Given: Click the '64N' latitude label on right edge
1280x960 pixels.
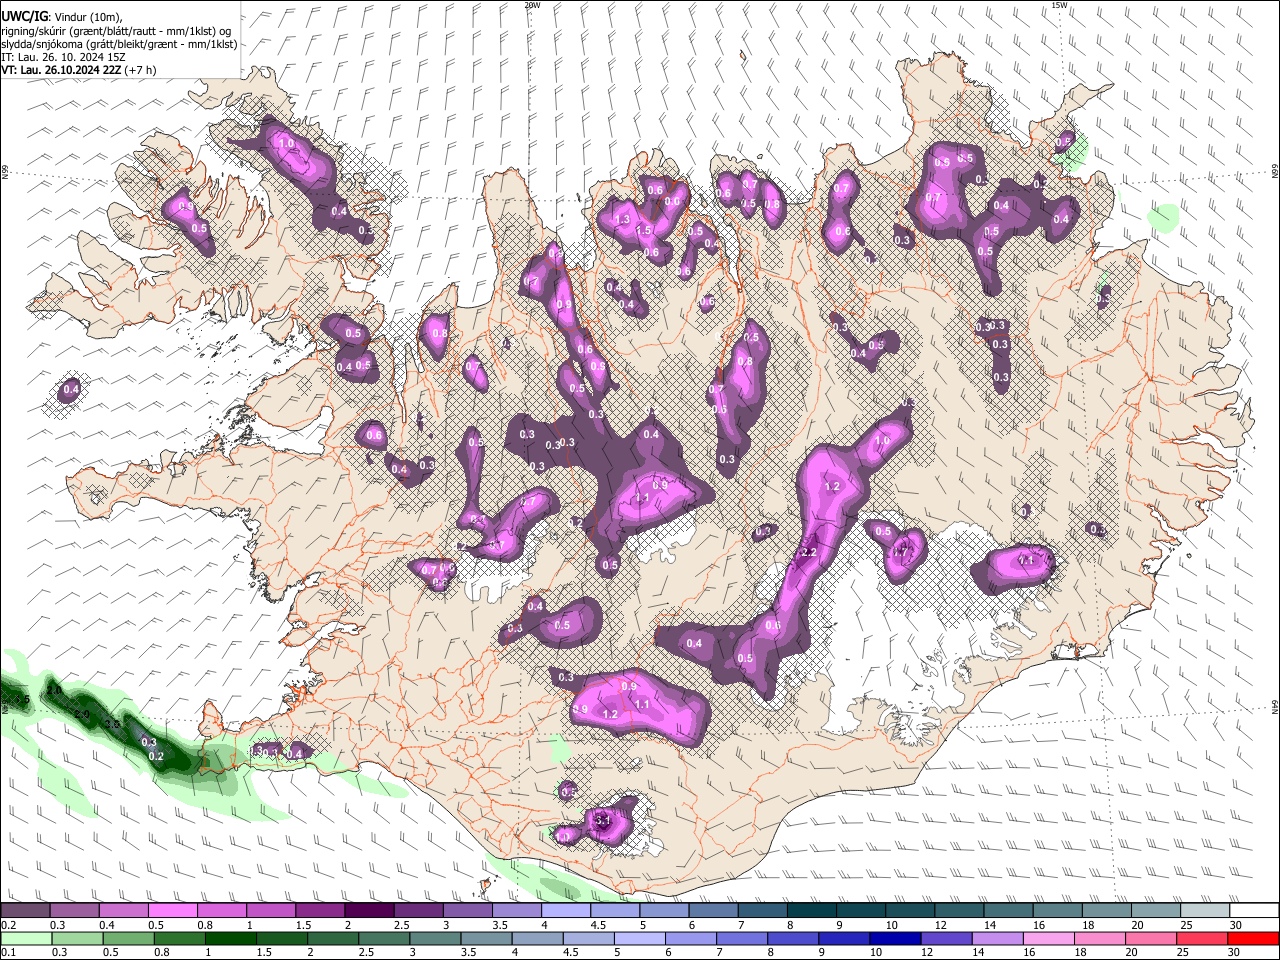Looking at the screenshot, I should point(1274,706).
